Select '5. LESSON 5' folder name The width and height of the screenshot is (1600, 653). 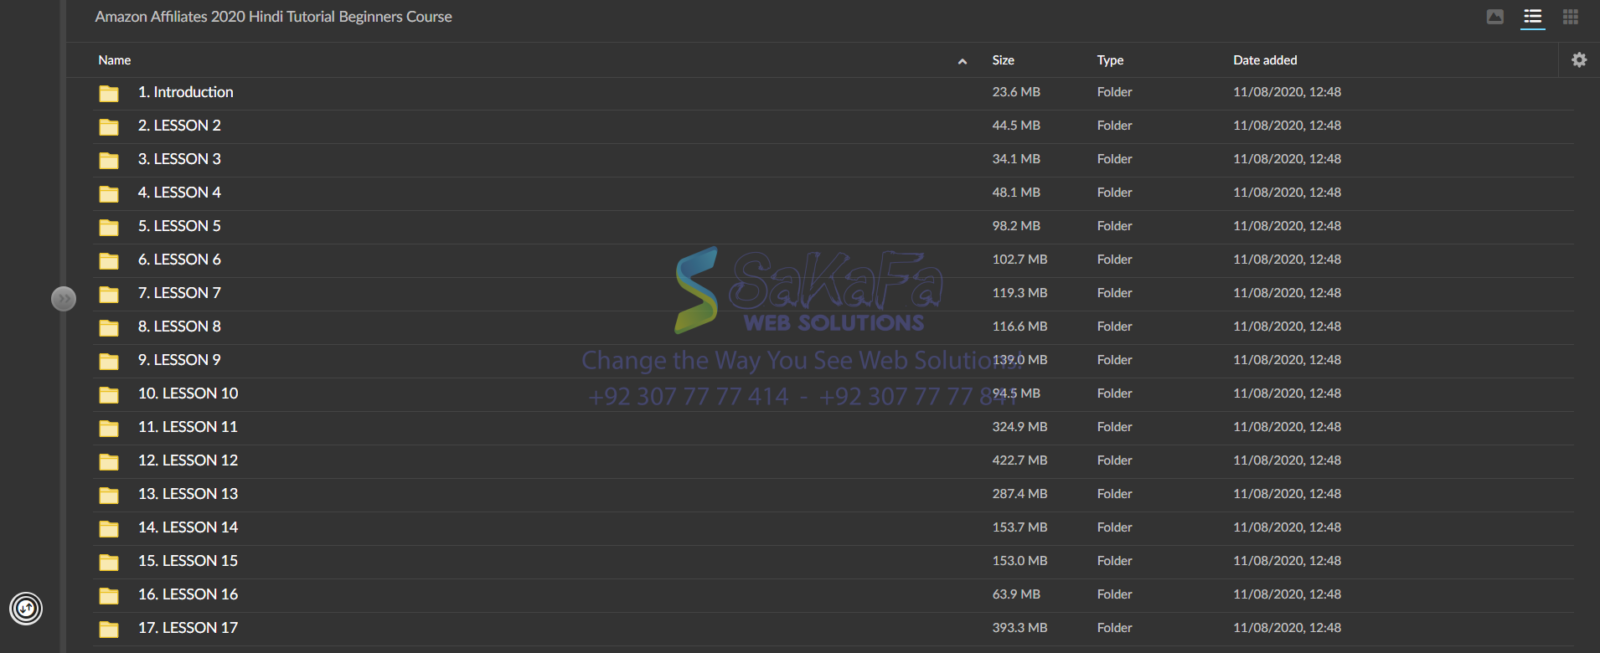coord(179,226)
